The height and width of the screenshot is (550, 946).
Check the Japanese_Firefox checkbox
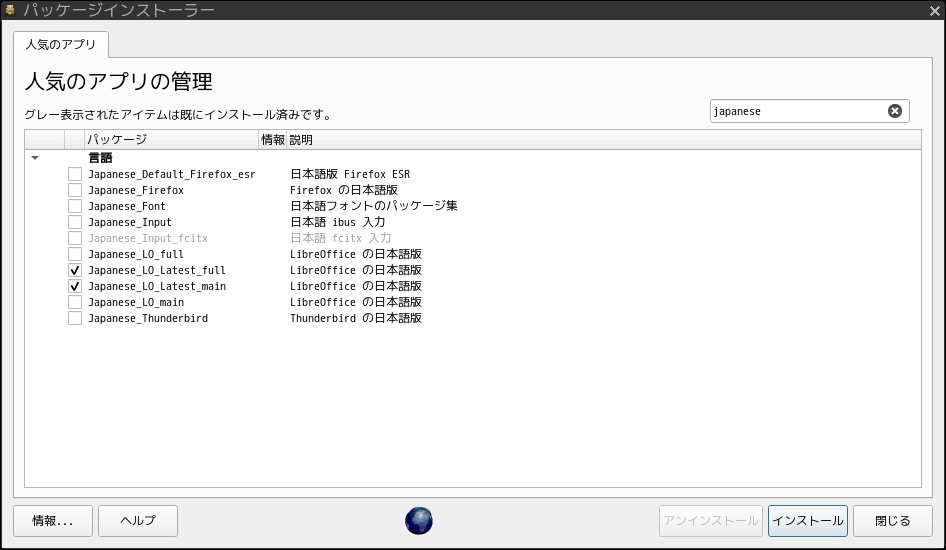[x=75, y=190]
